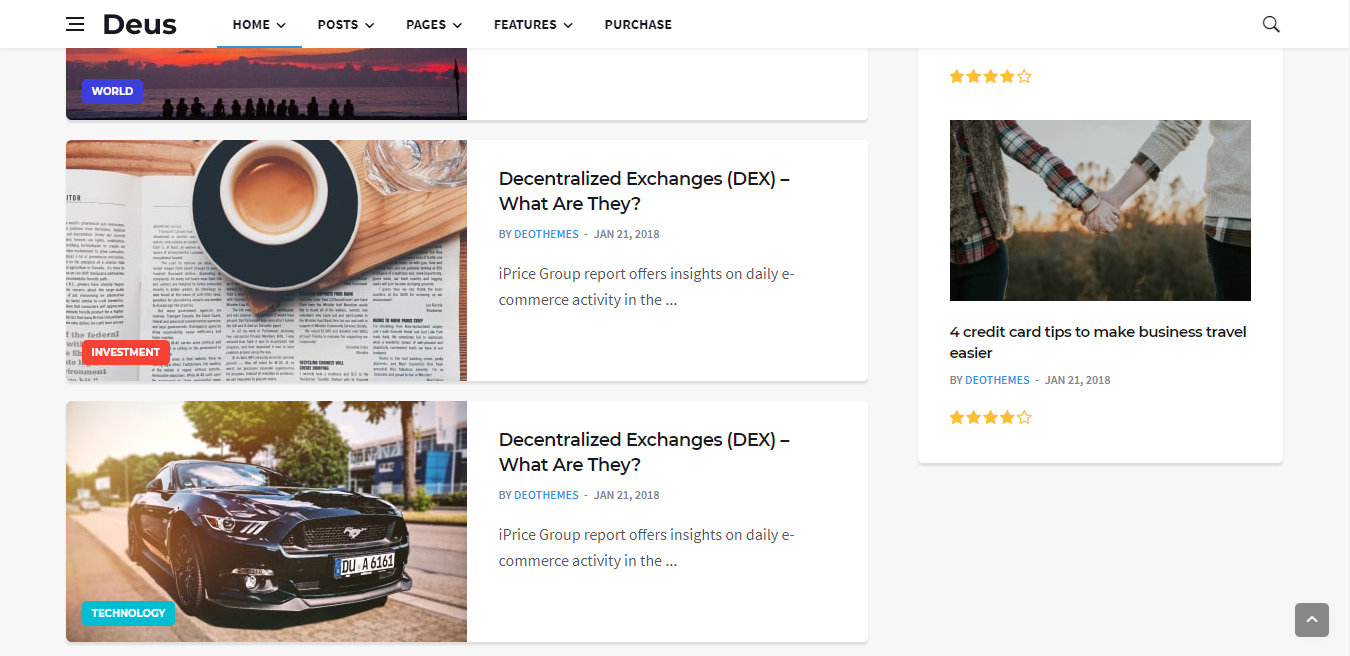The height and width of the screenshot is (656, 1350).
Task: Click the search magnifier icon
Action: pos(1271,24)
